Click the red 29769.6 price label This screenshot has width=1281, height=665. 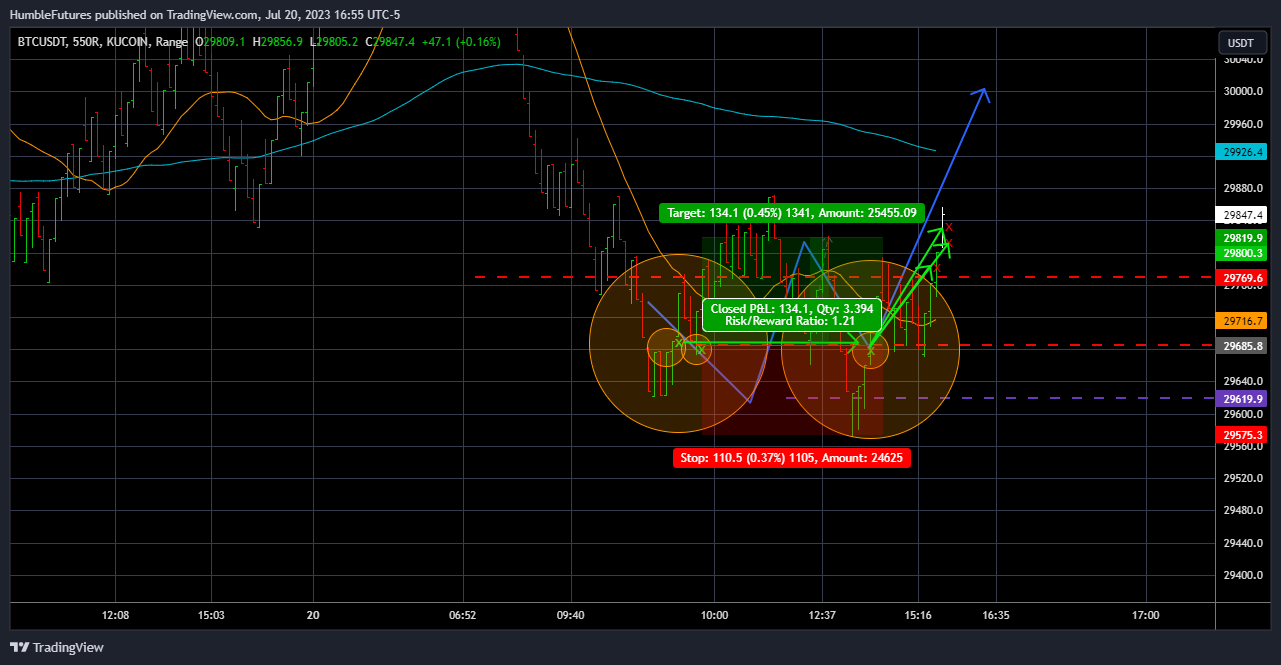(1241, 277)
